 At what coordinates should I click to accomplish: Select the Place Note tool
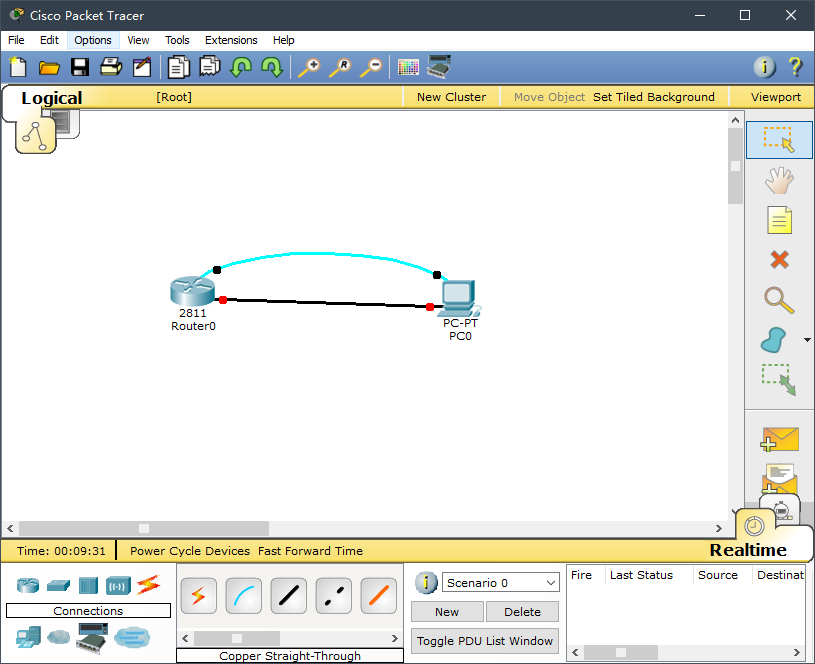tap(779, 219)
